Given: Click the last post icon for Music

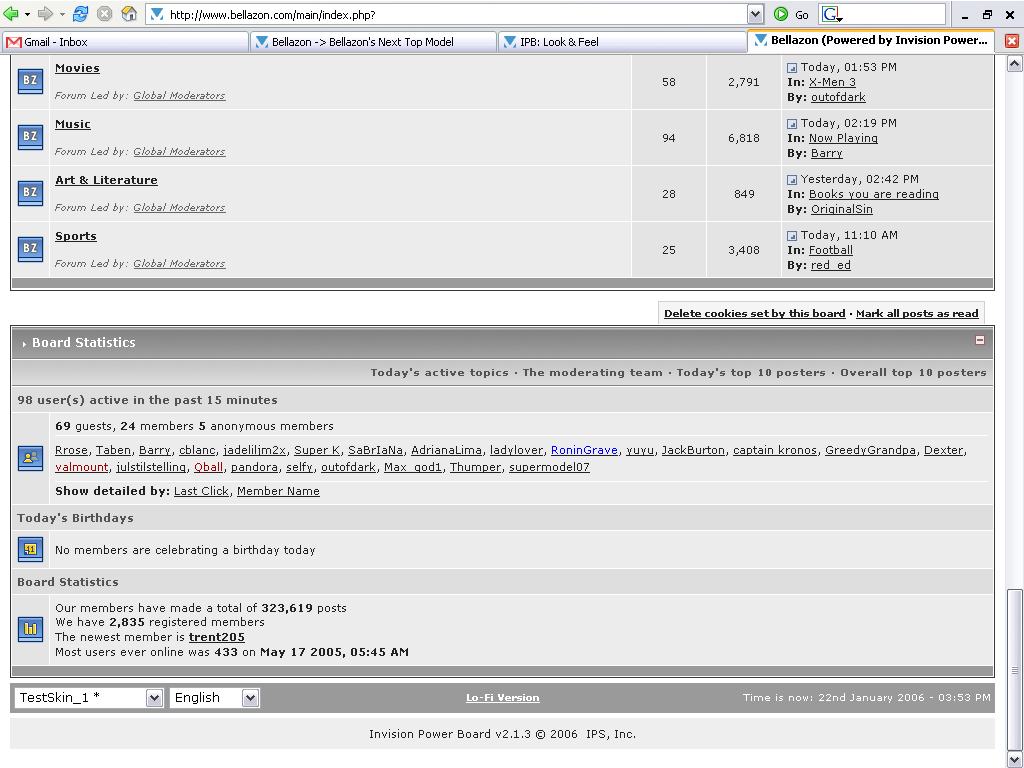Looking at the screenshot, I should pos(792,124).
